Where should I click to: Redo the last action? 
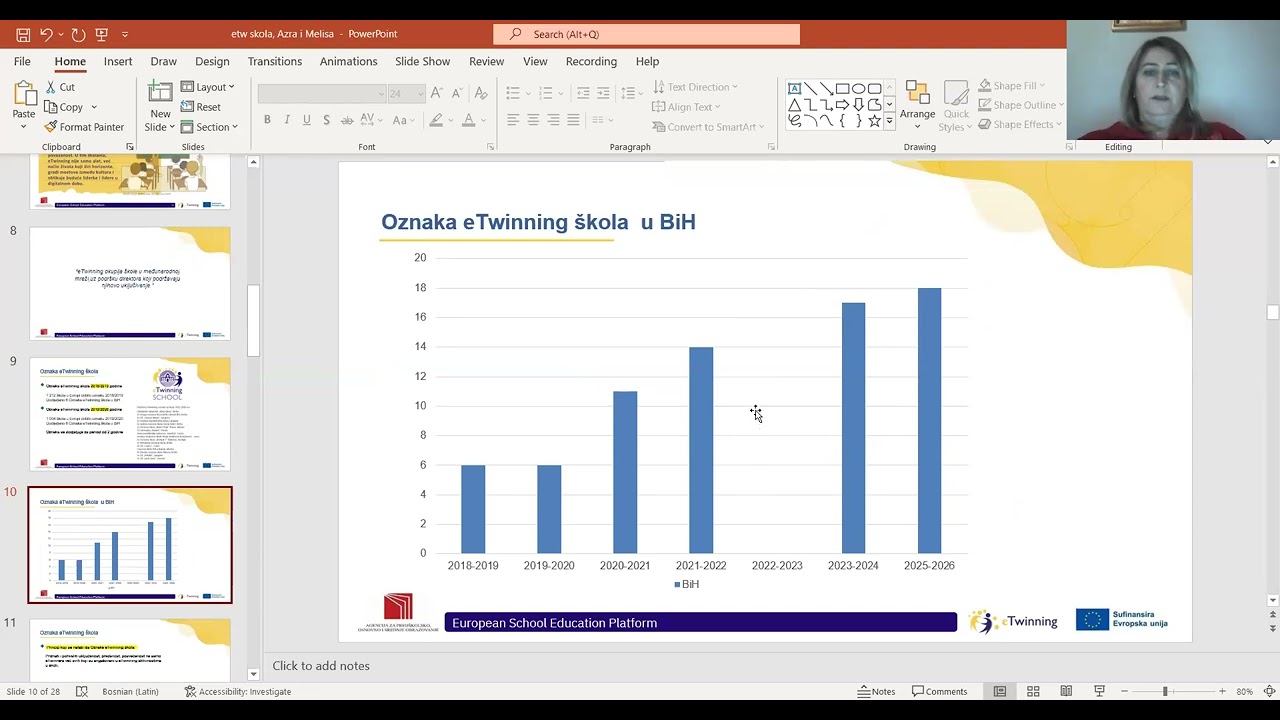78,34
